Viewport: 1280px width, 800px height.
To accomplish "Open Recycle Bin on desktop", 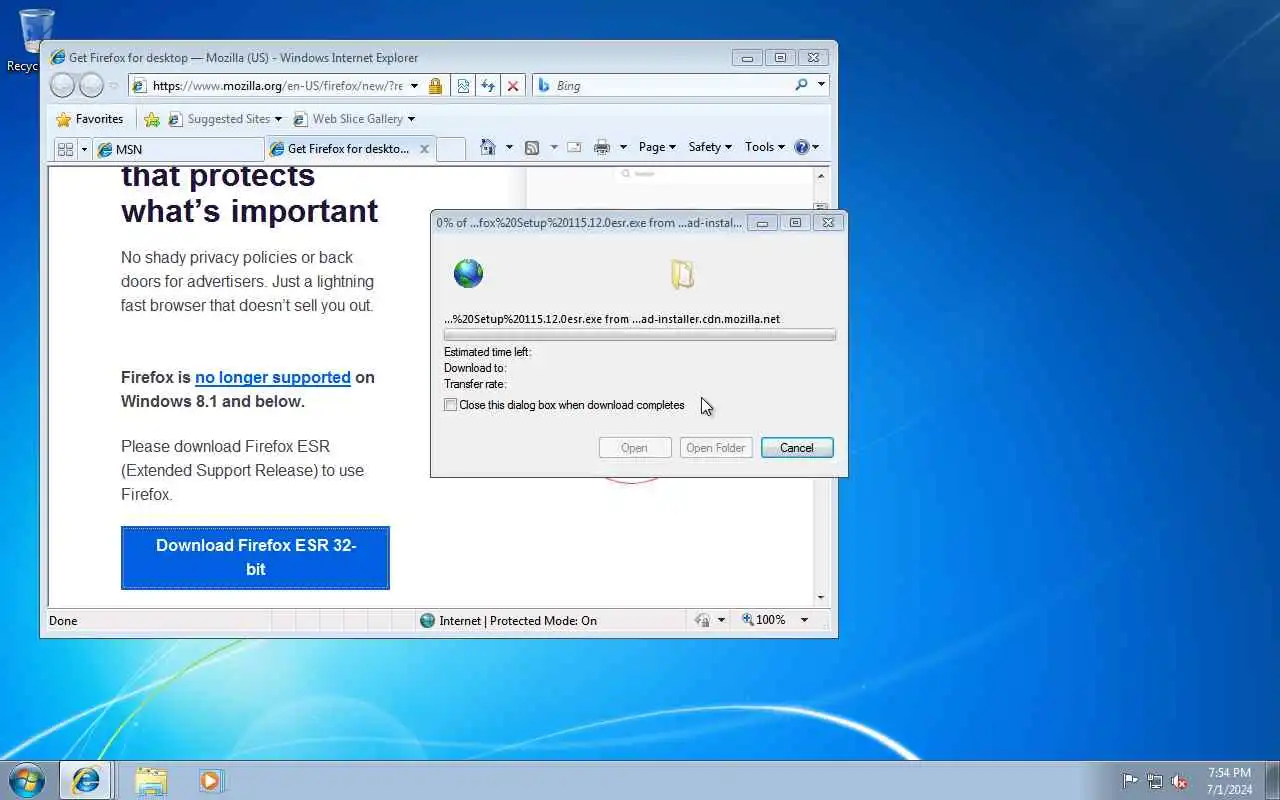I will 36,40.
